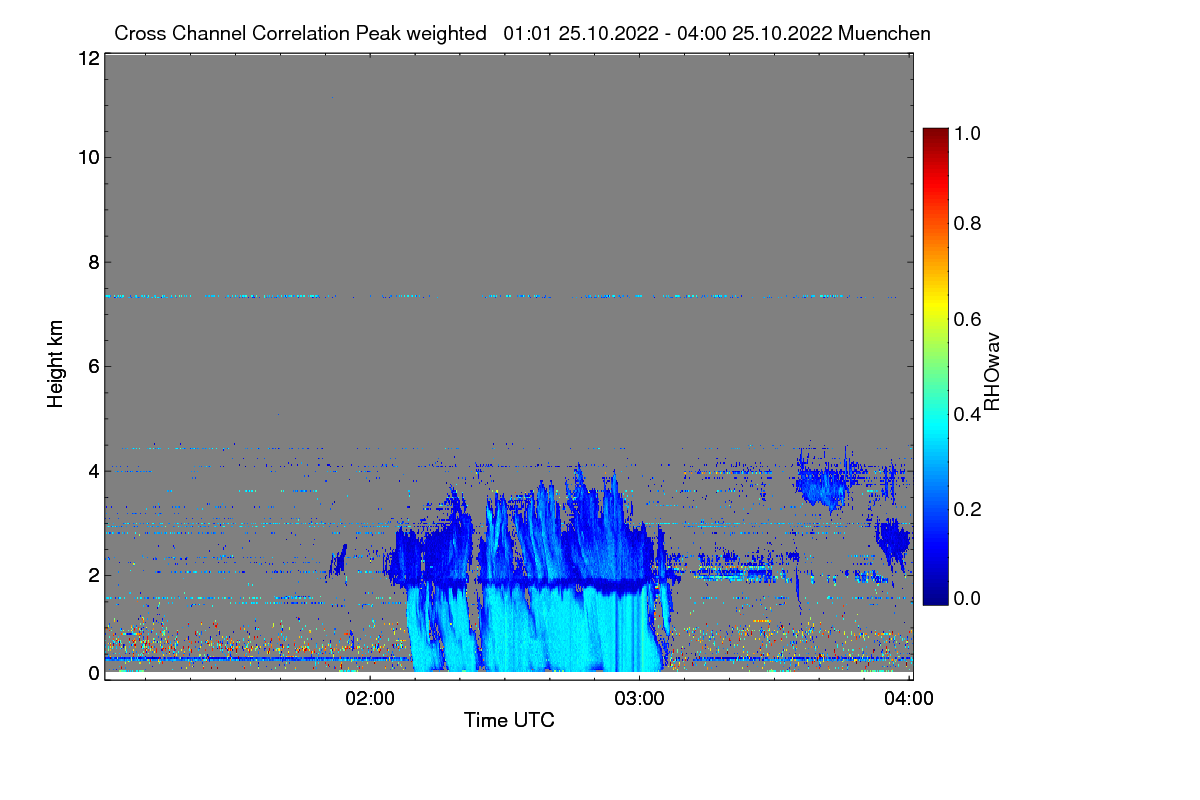Click the 'Muenchen' station name in the title

(x=885, y=33)
